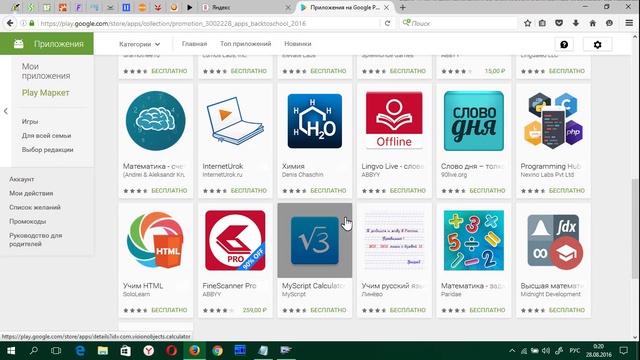Reload the page with refresh icon
This screenshot has width=640, height=360.
pos(387,23)
